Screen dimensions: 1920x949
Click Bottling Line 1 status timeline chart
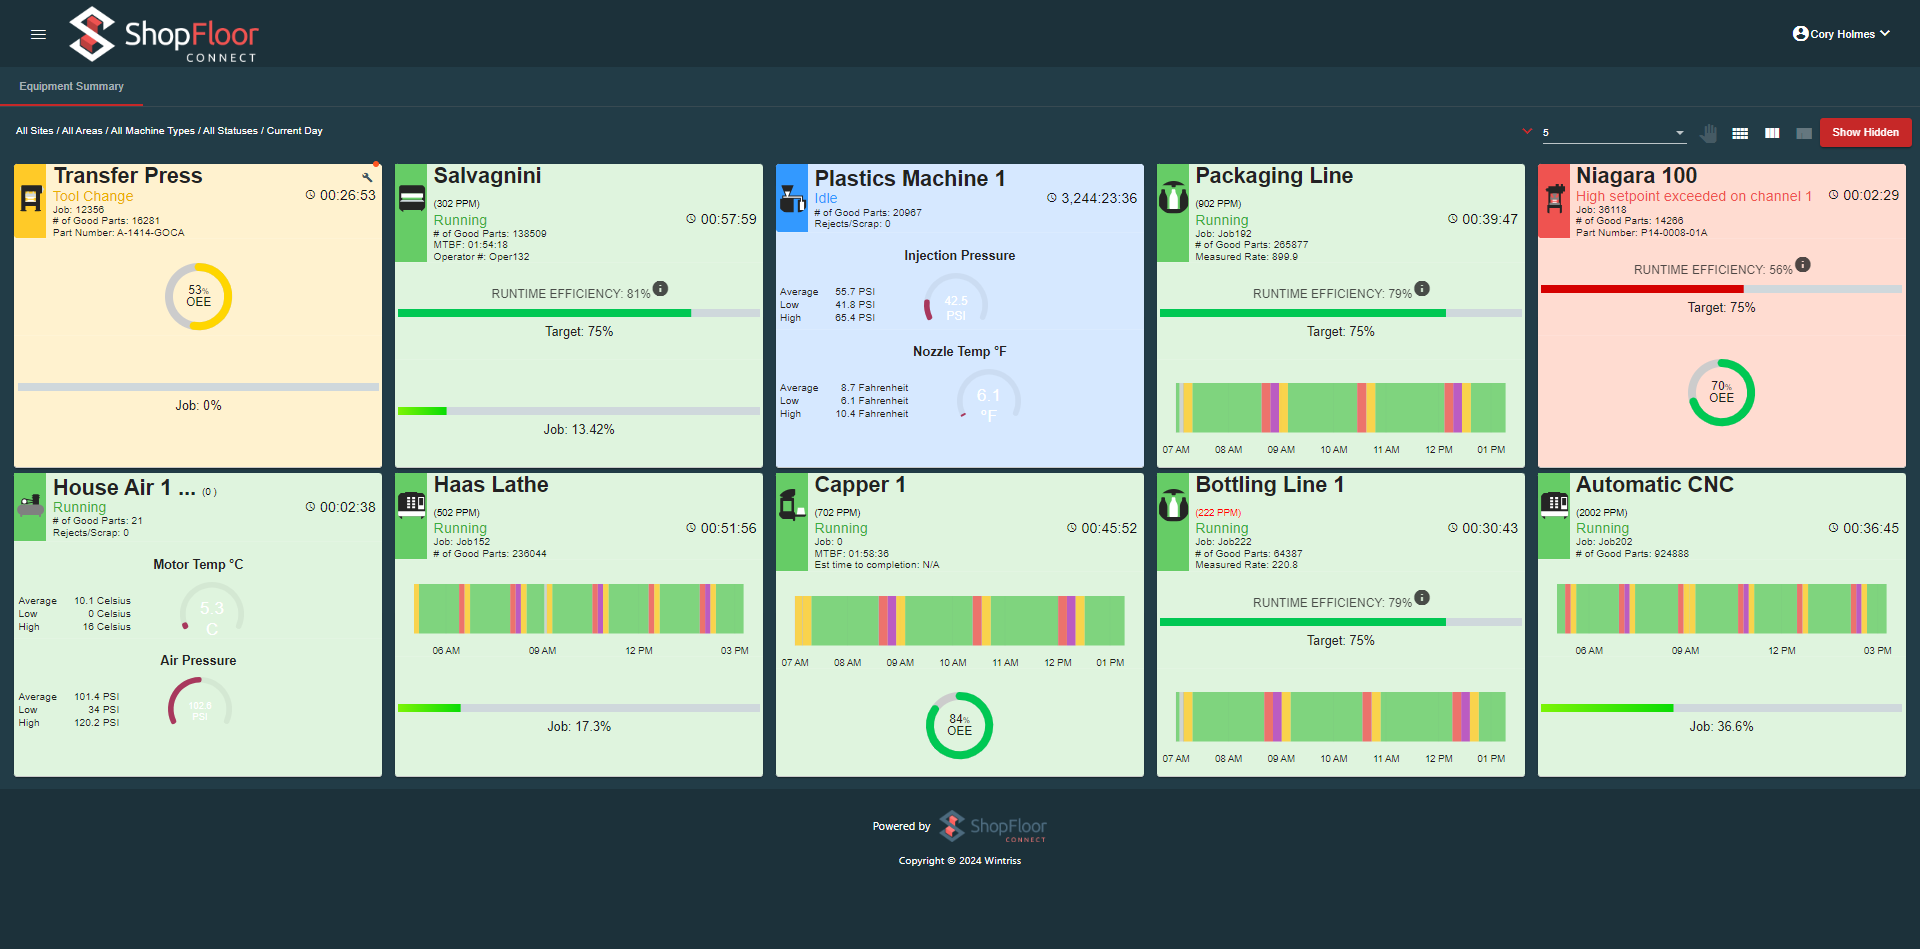[1340, 717]
